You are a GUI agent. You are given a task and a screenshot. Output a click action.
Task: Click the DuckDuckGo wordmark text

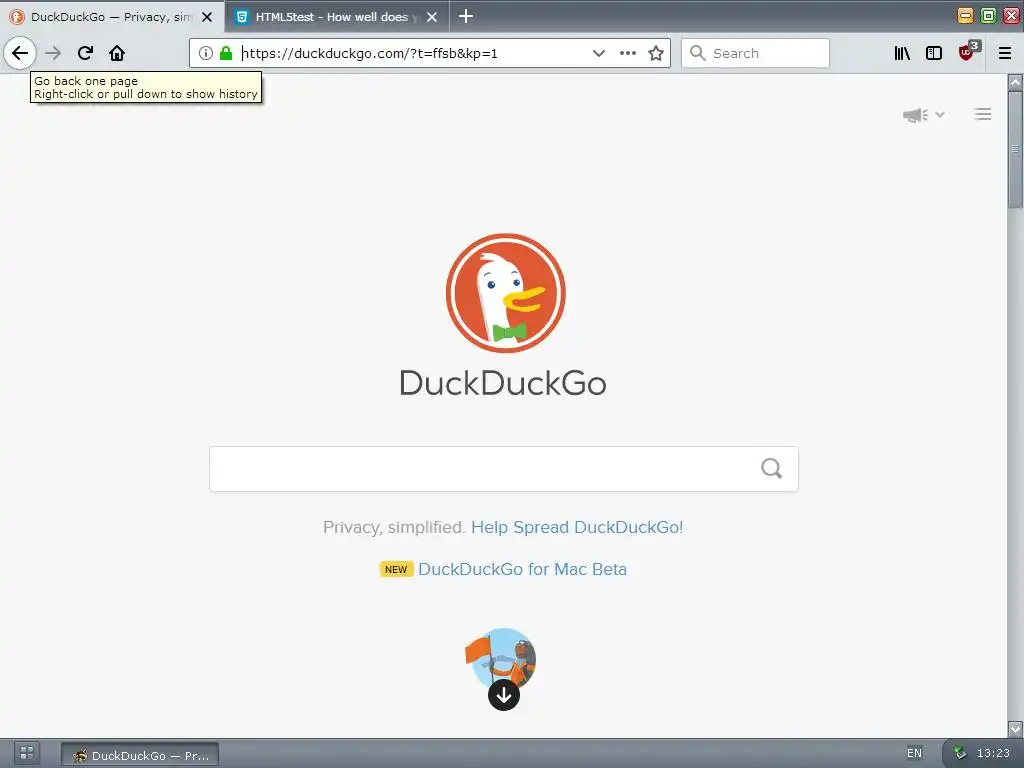pyautogui.click(x=503, y=383)
